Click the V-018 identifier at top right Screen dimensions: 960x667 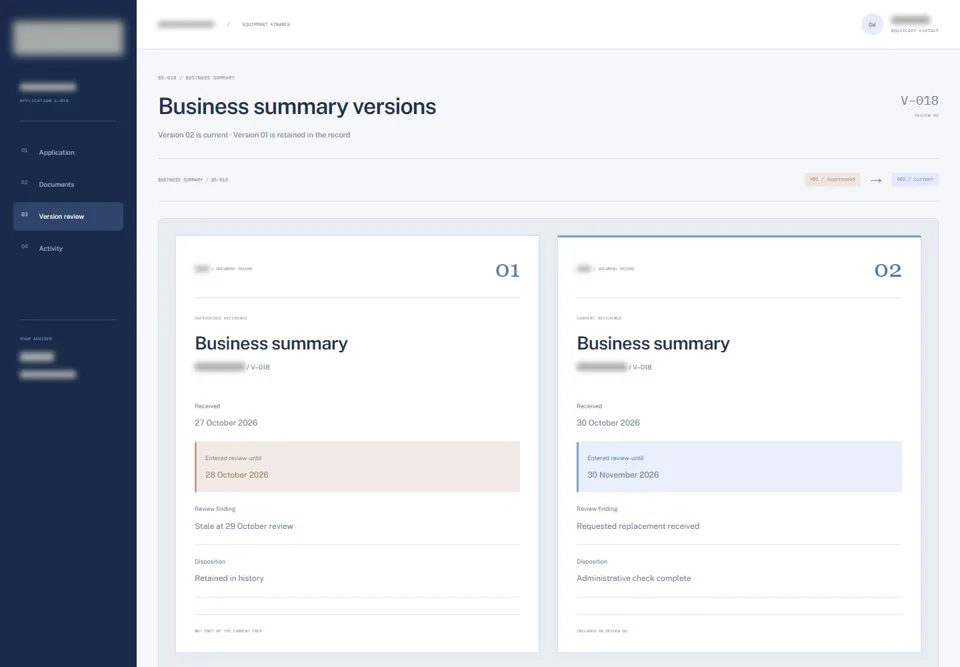pos(919,100)
